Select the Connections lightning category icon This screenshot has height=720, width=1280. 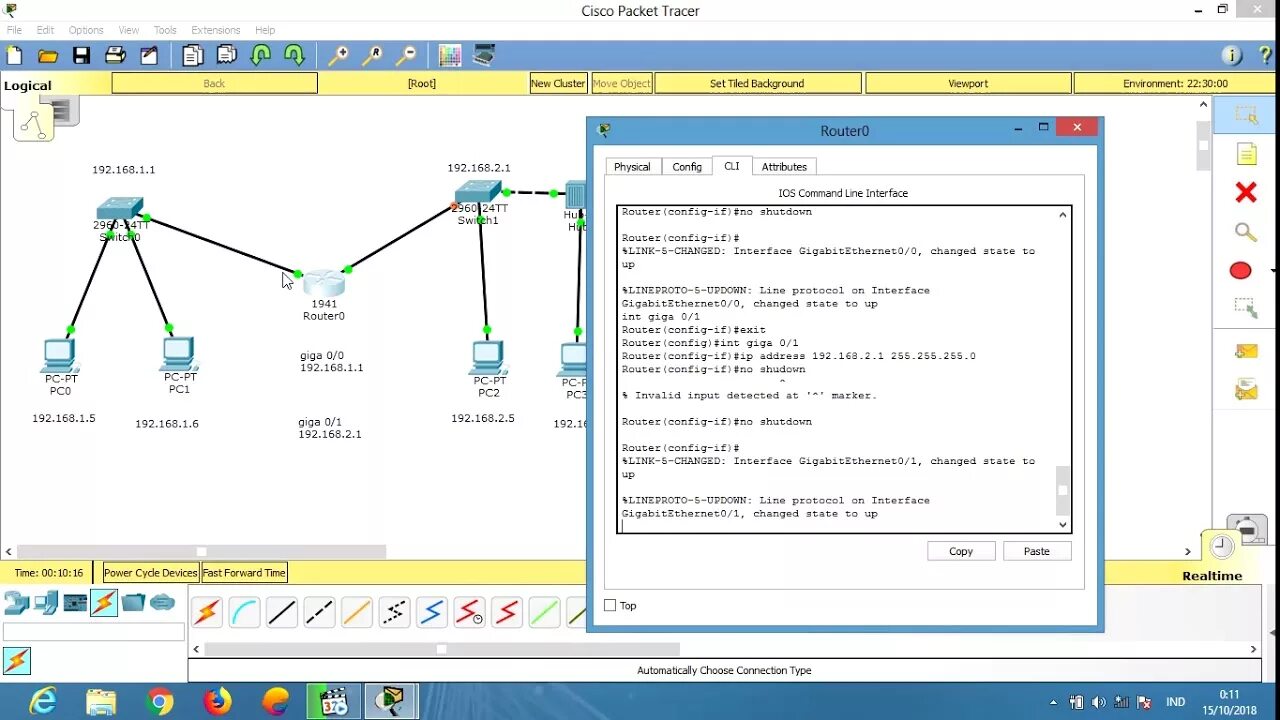click(104, 603)
